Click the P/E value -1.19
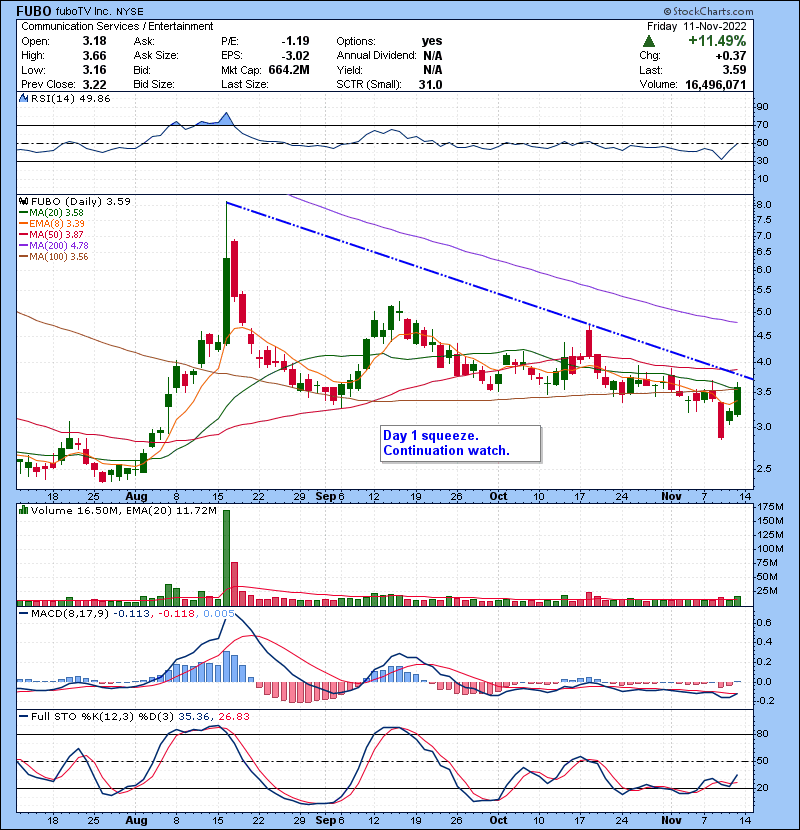Viewport: 800px width, 830px height. point(295,41)
